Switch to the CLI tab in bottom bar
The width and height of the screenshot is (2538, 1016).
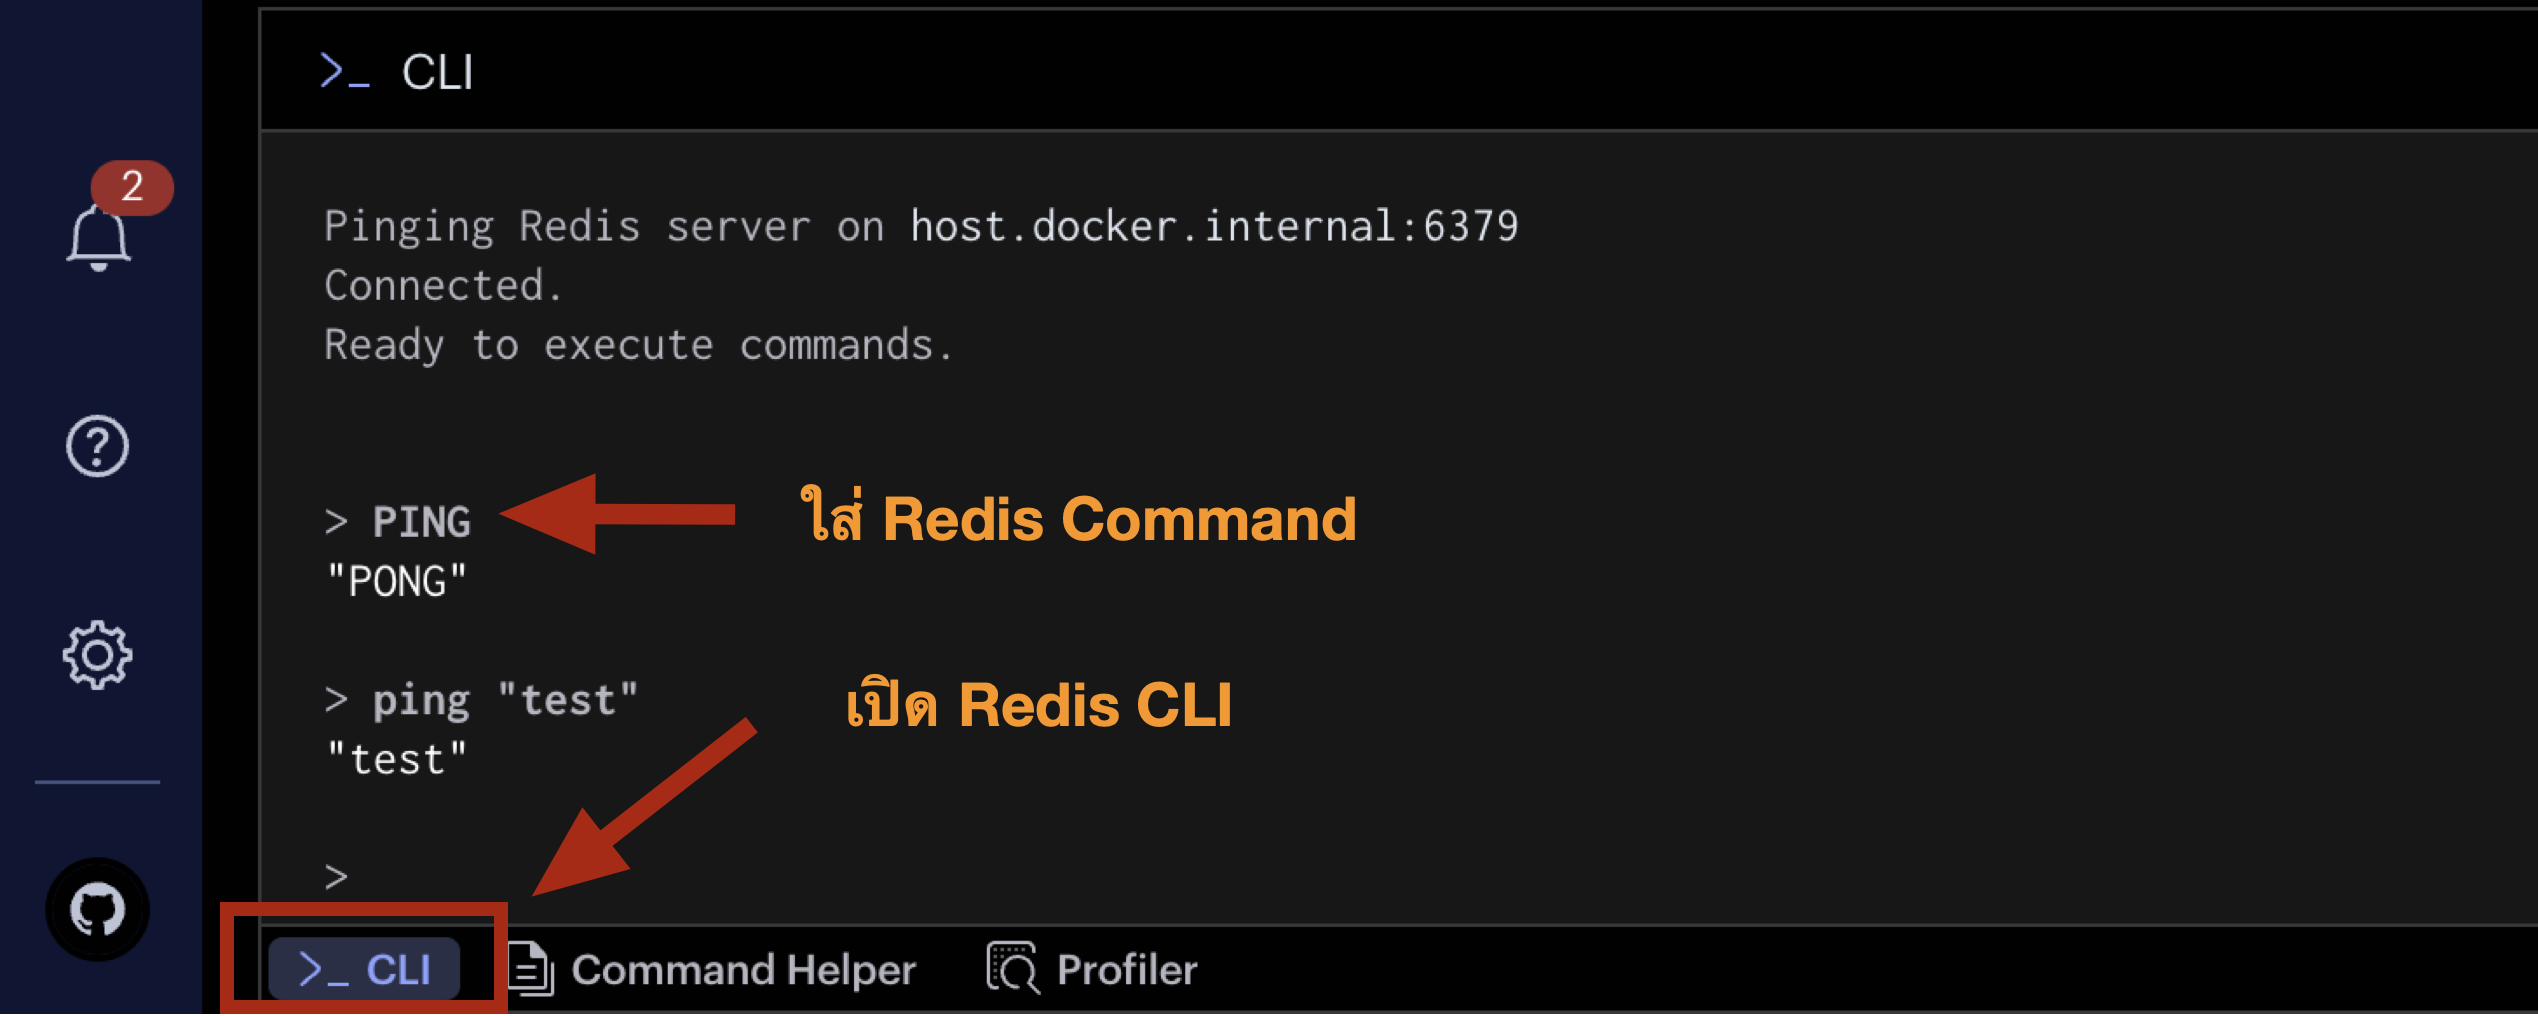coord(366,968)
